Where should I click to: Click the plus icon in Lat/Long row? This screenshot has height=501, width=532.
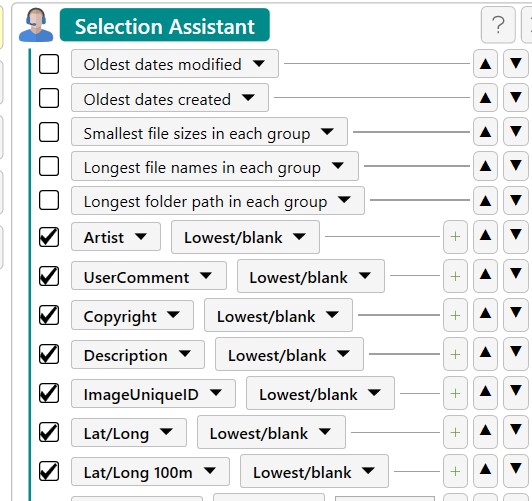click(x=455, y=432)
